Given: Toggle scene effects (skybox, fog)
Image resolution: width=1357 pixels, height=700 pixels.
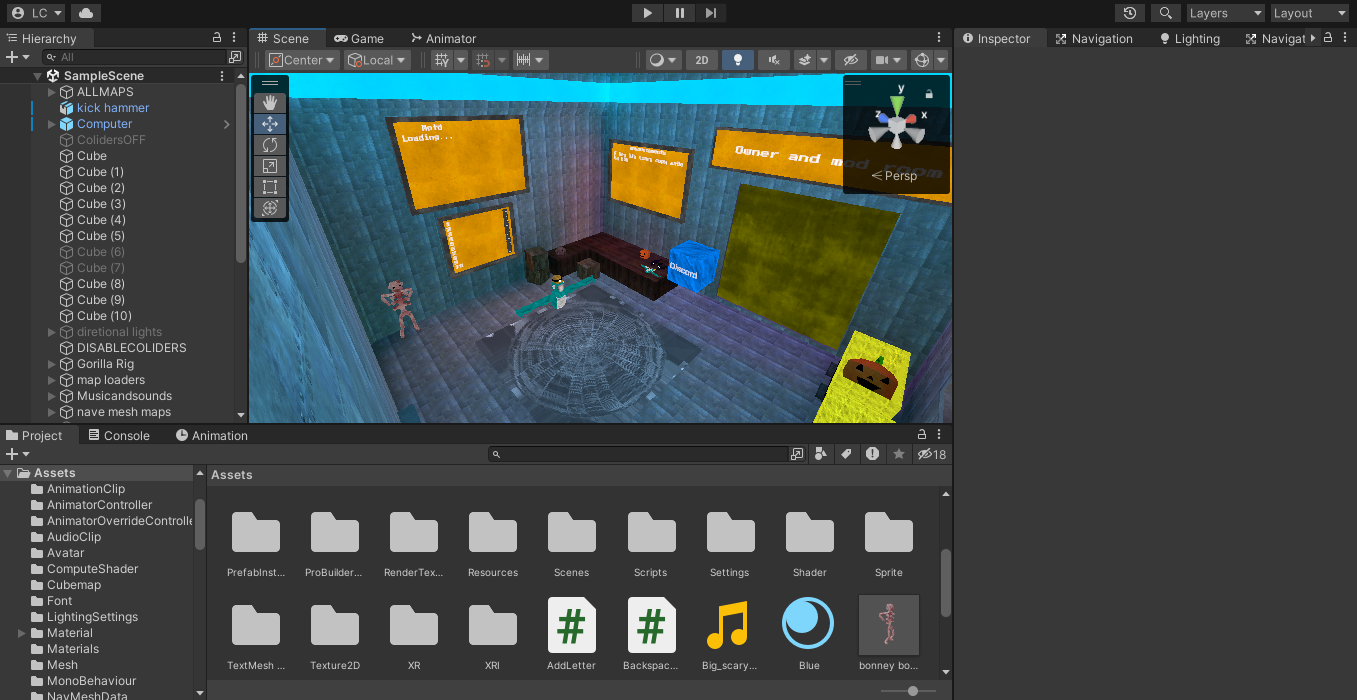Looking at the screenshot, I should (x=805, y=60).
